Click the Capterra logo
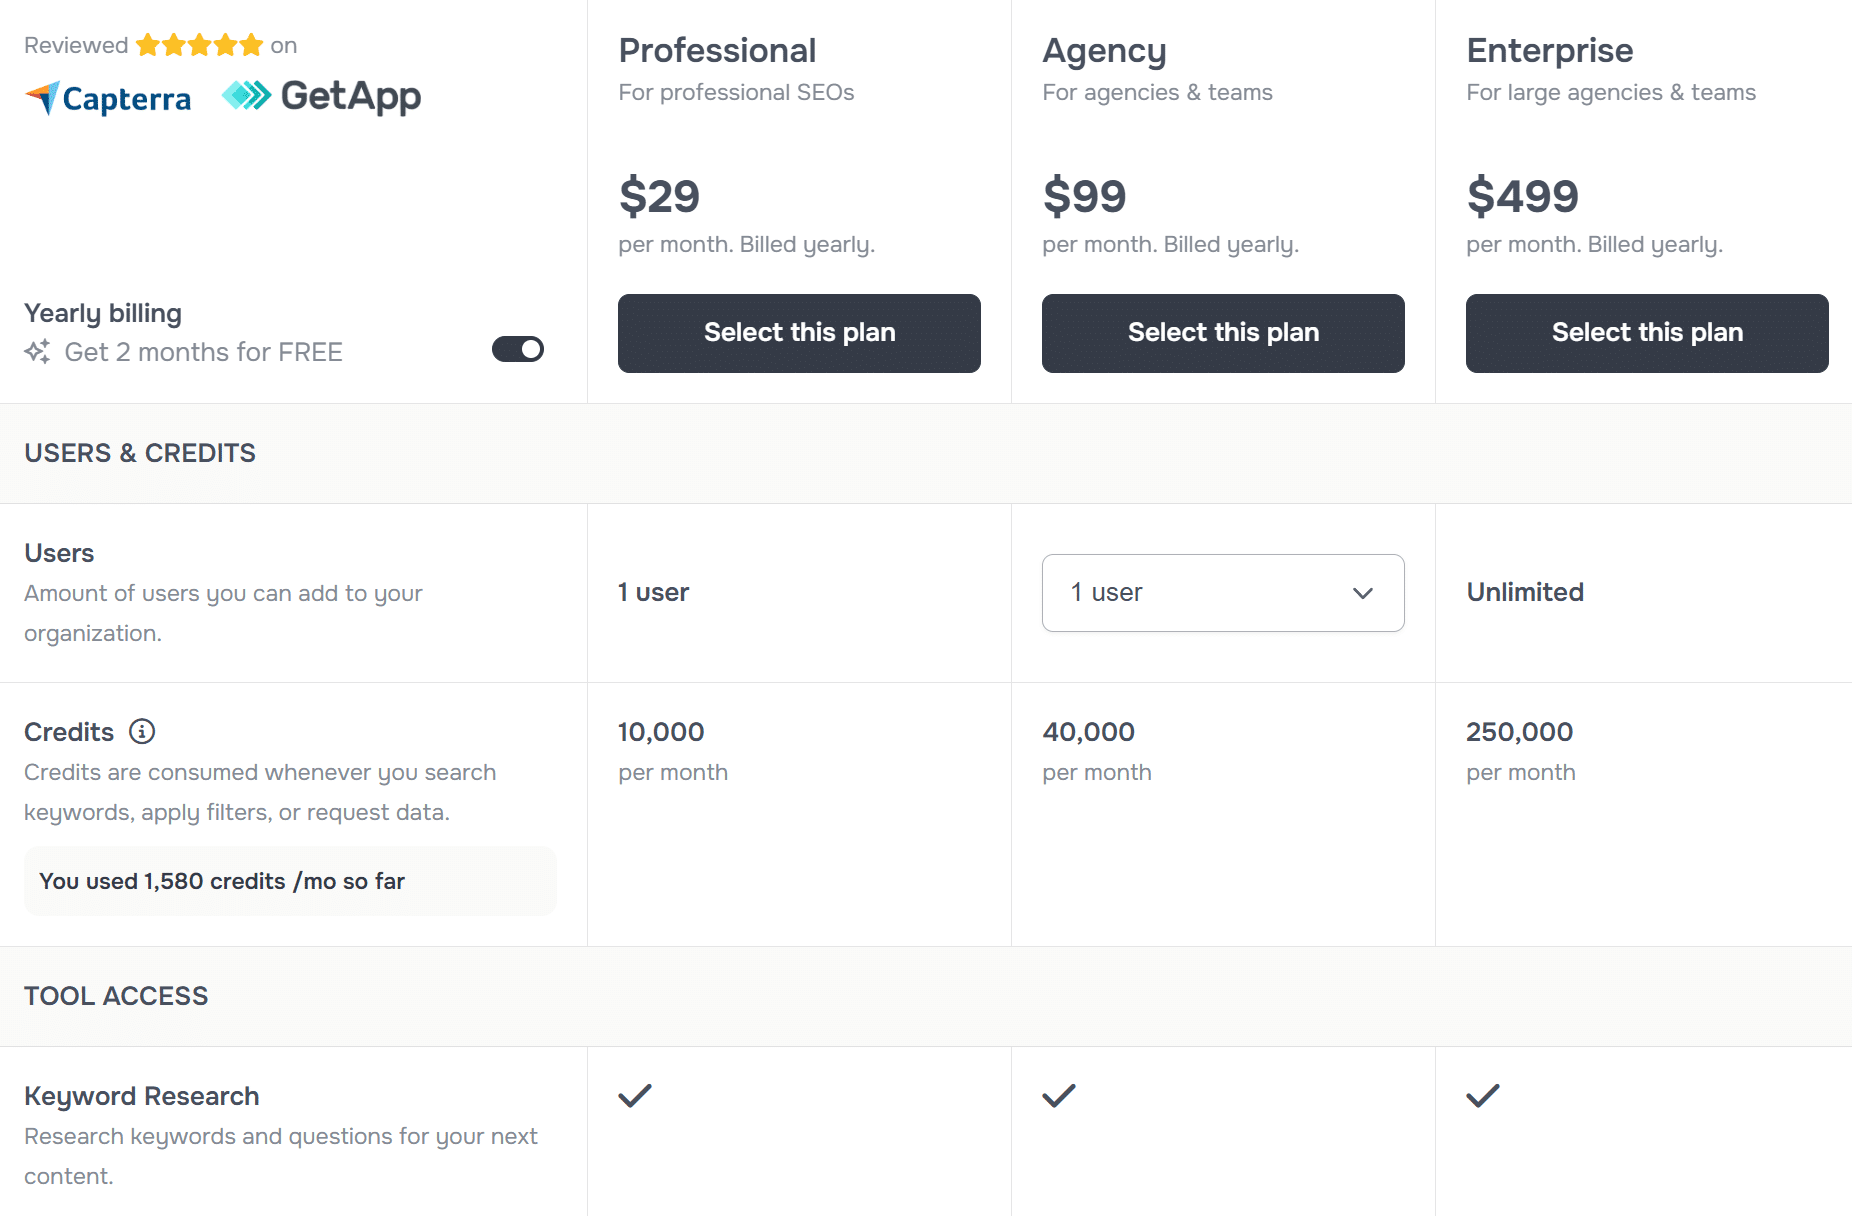The image size is (1852, 1216). coord(107,97)
